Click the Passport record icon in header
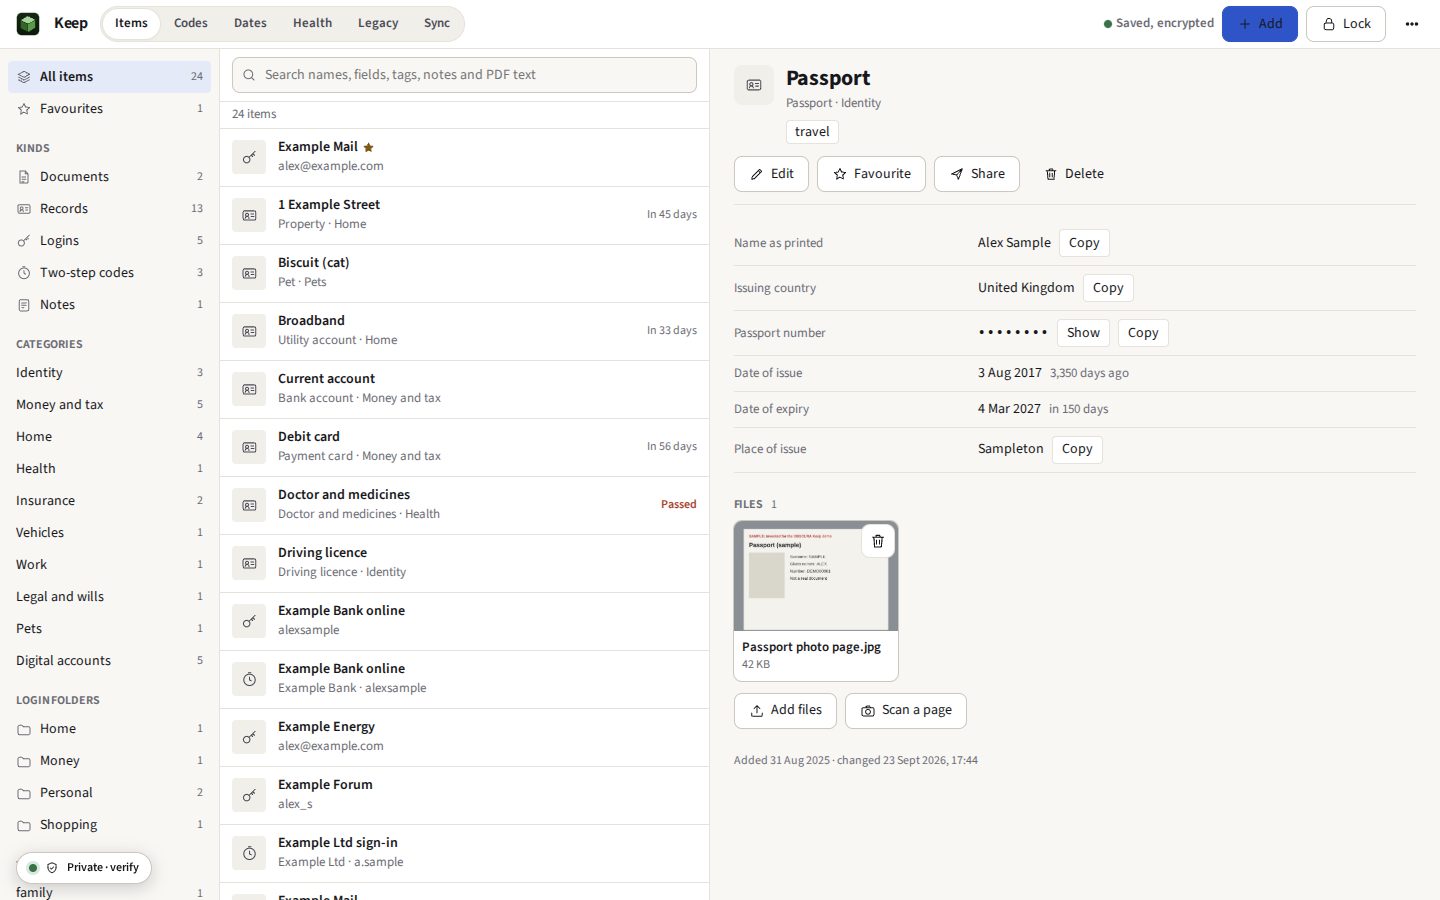The height and width of the screenshot is (900, 1440). tap(754, 85)
